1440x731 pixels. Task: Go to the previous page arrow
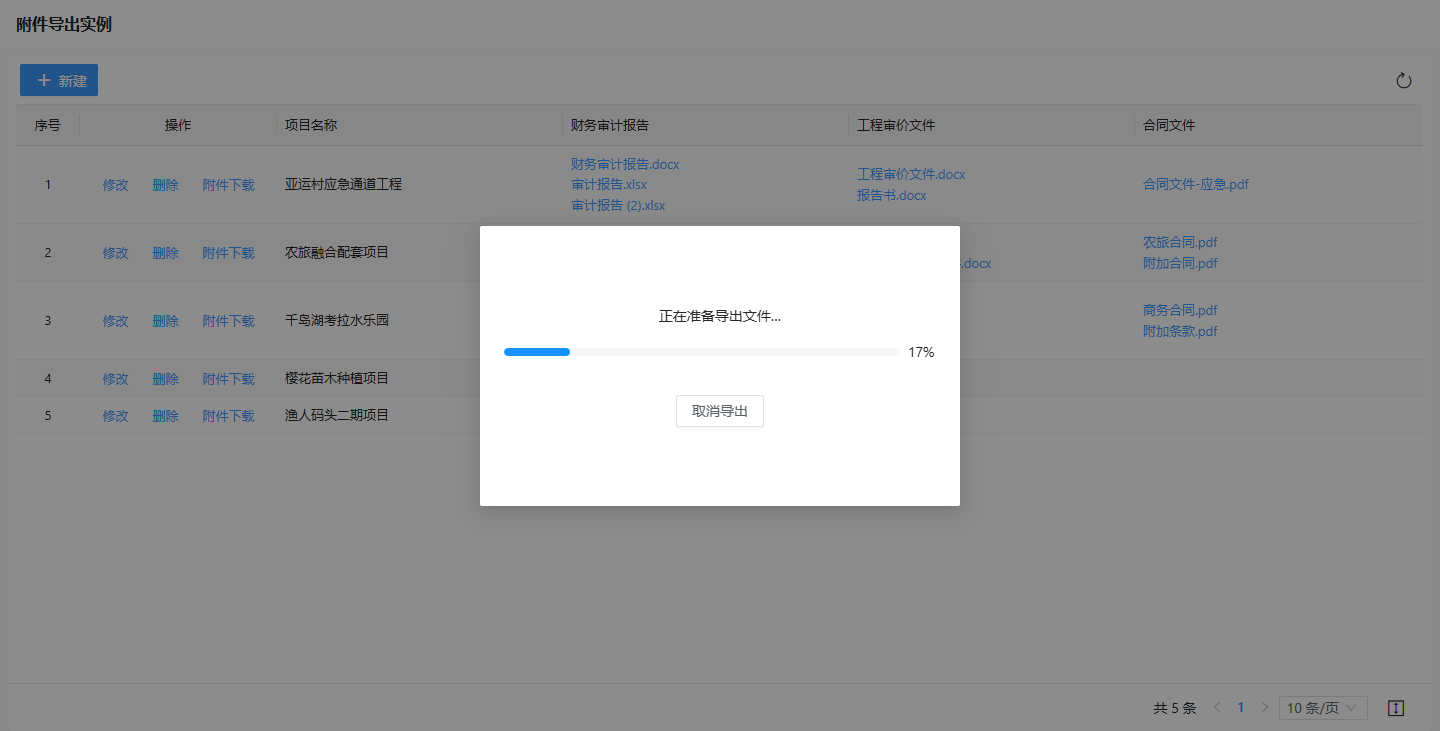pos(1217,708)
